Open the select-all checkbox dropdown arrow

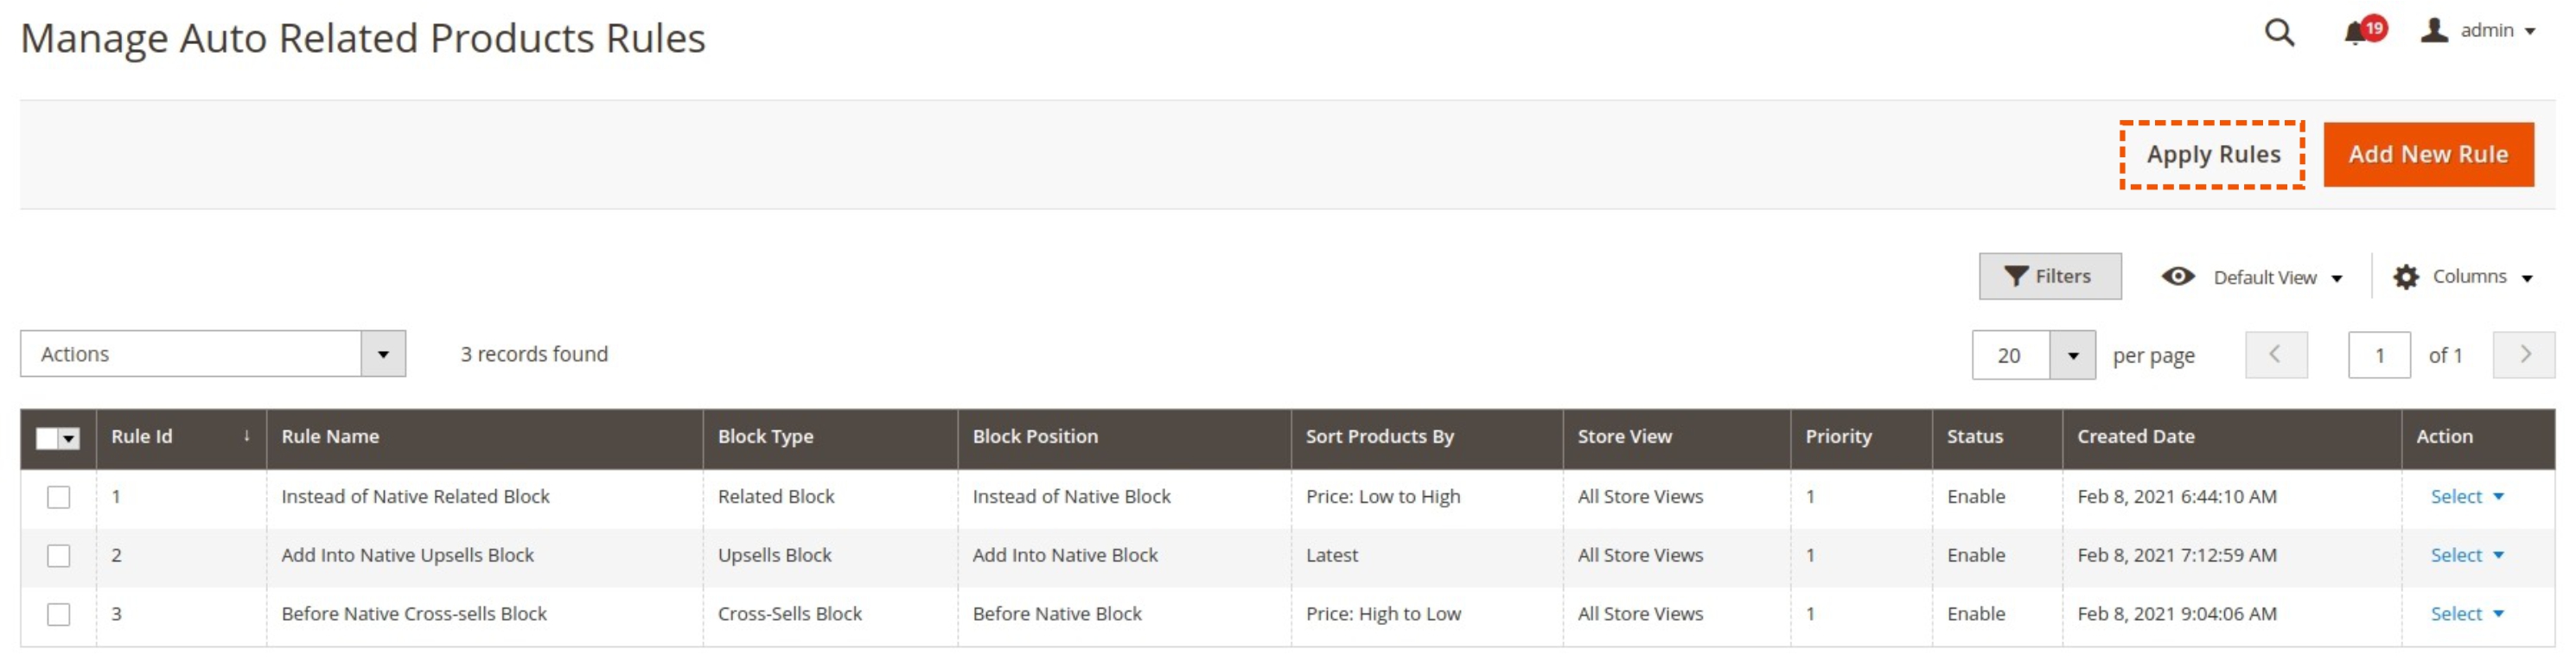(x=69, y=438)
